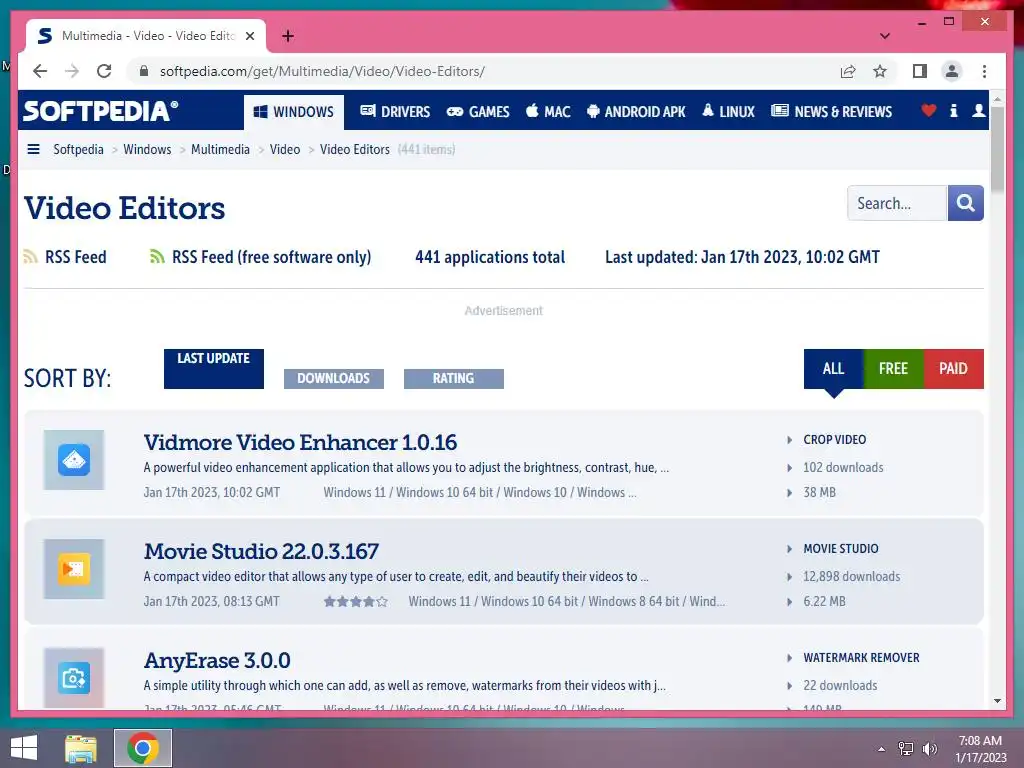This screenshot has width=1024, height=768.
Task: Open AnyErase 3.0.0 title
Action: 217,661
